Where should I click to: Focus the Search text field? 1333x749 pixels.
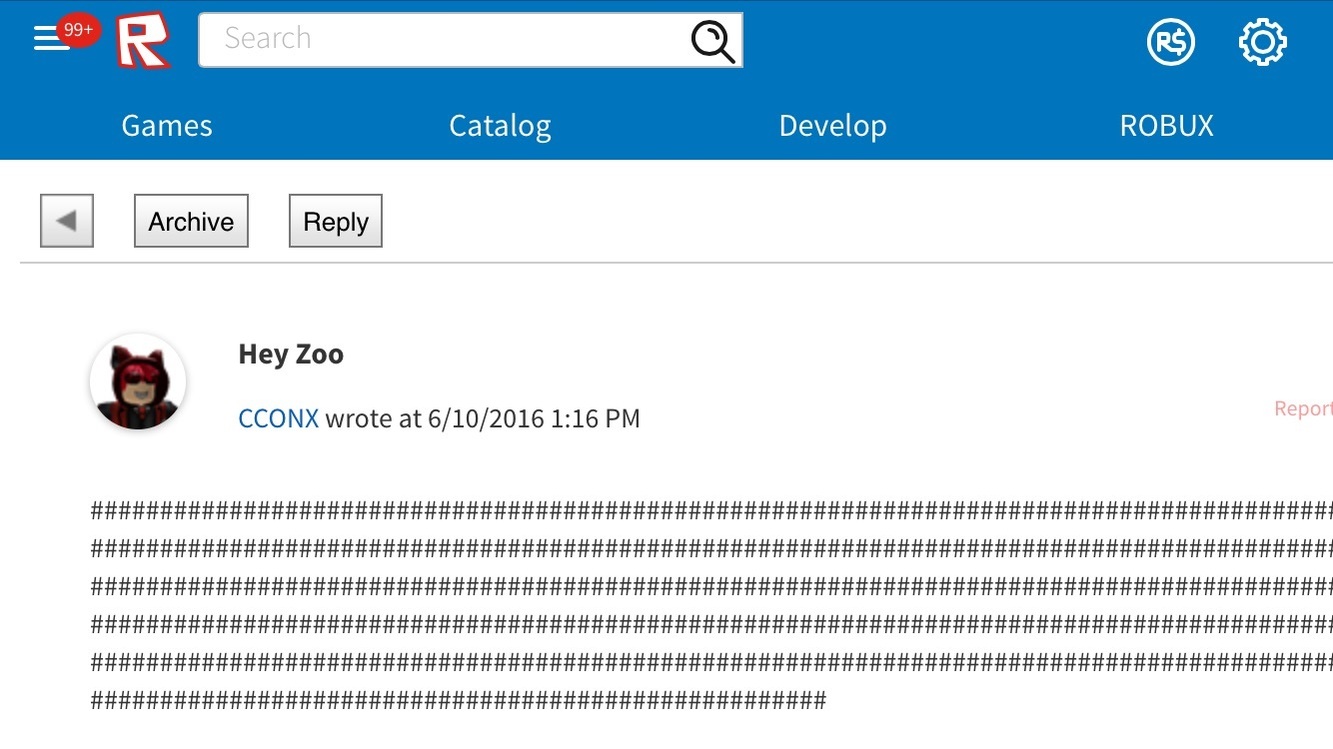[440, 40]
